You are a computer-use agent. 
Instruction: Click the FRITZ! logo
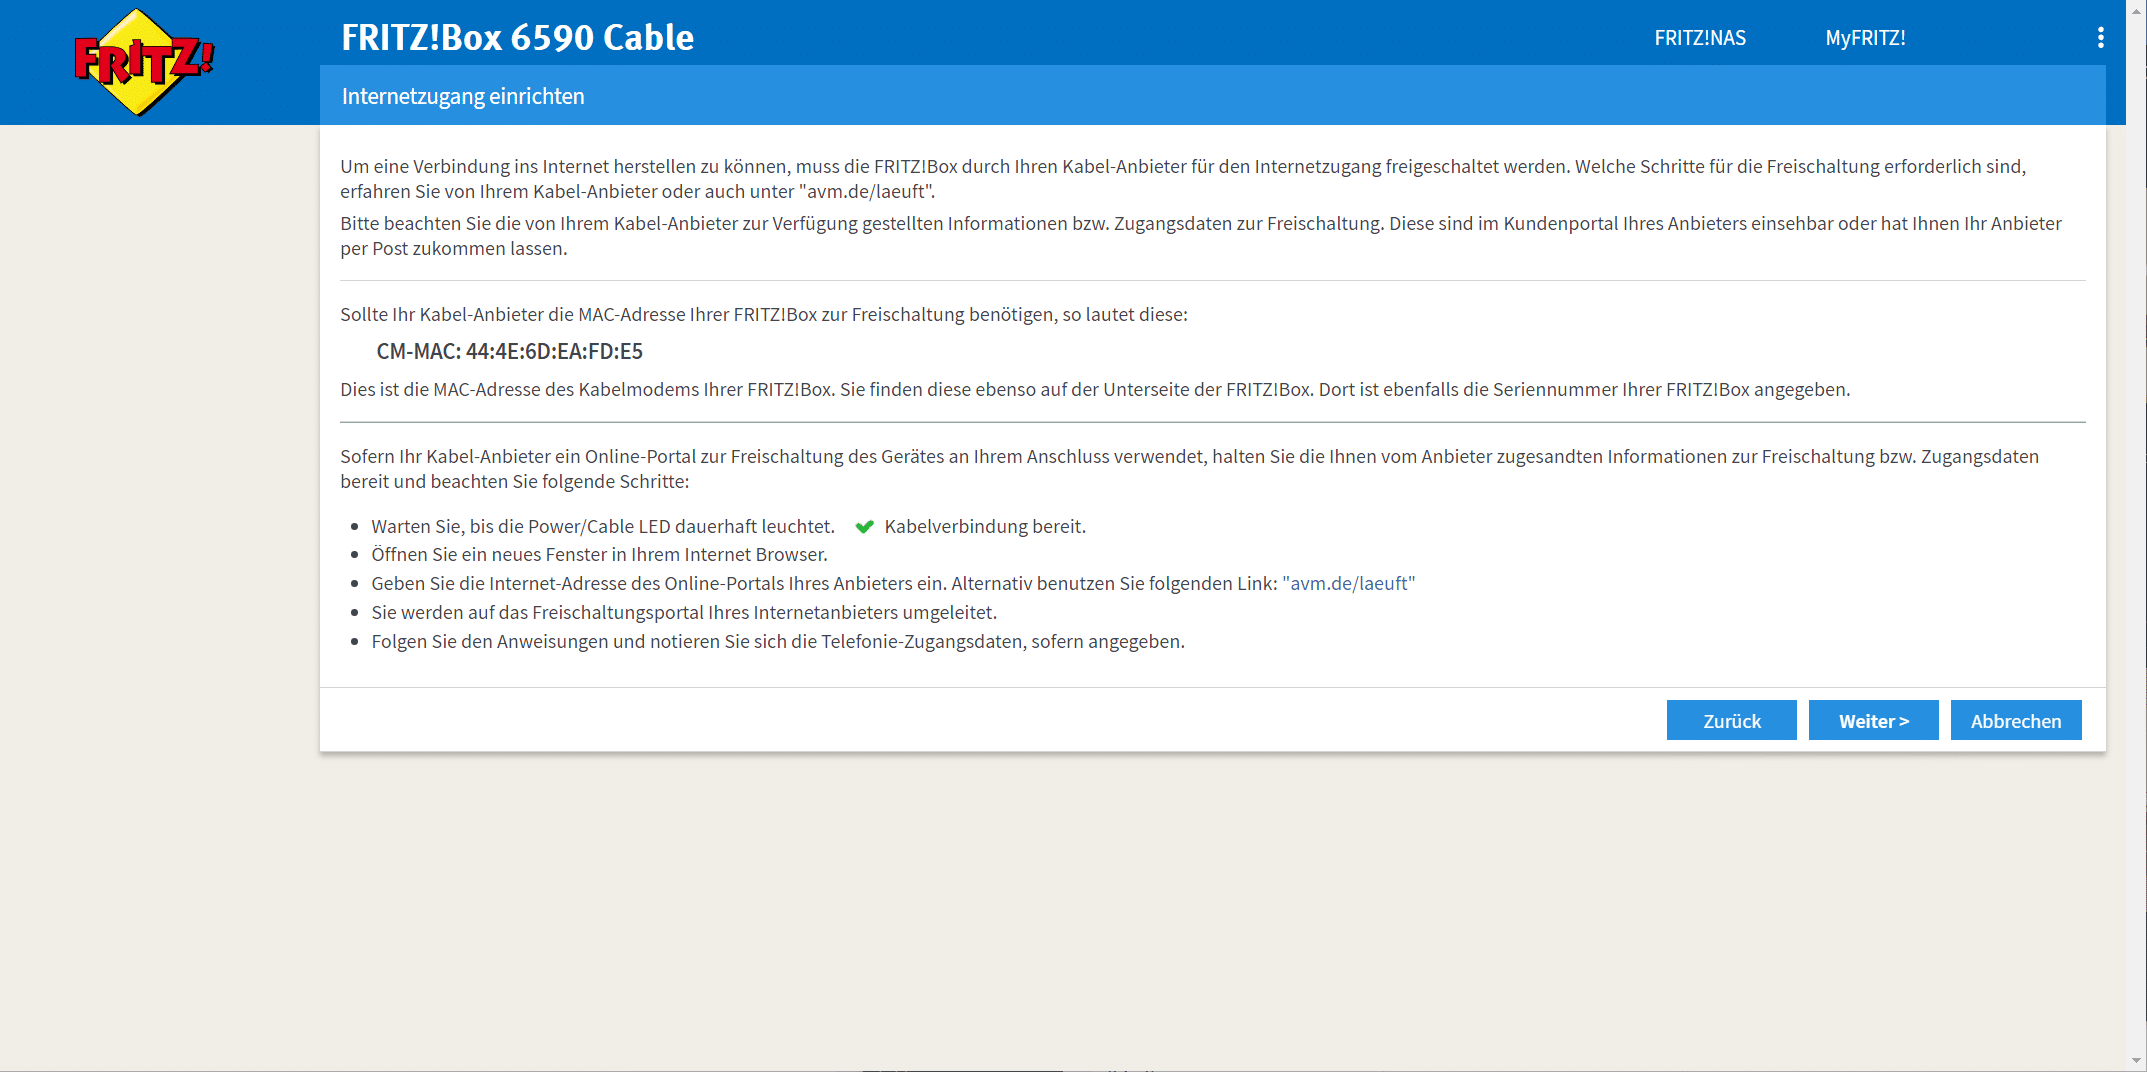(144, 62)
